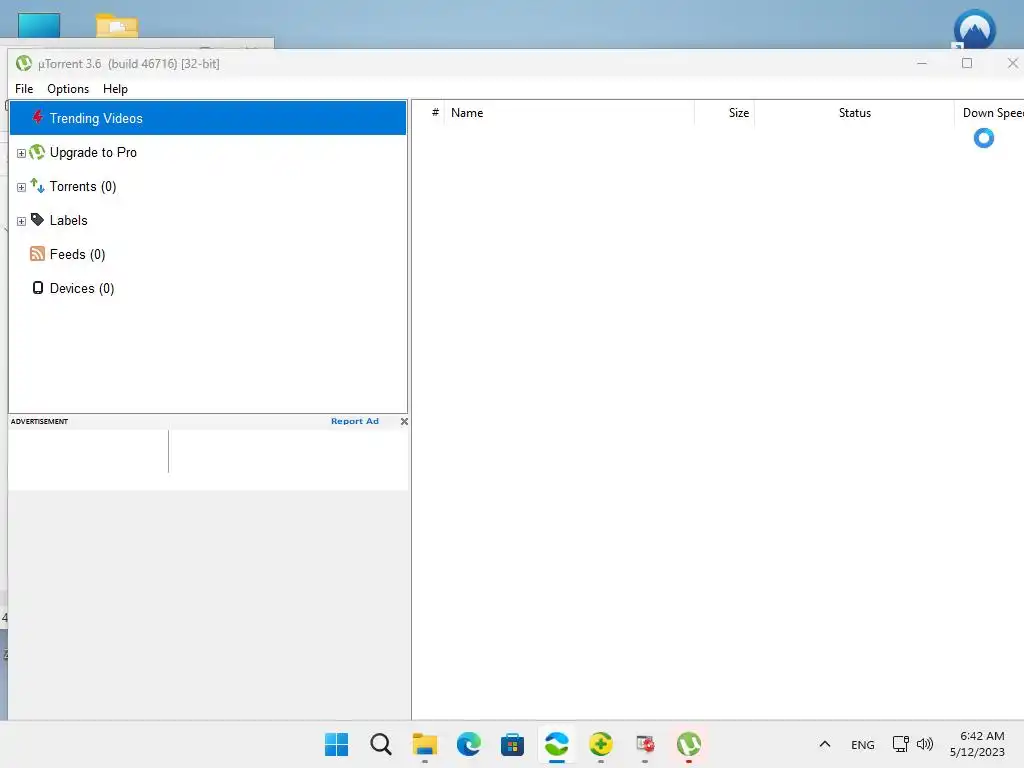Open Microsoft Store from taskbar
The image size is (1024, 768).
pyautogui.click(x=513, y=744)
